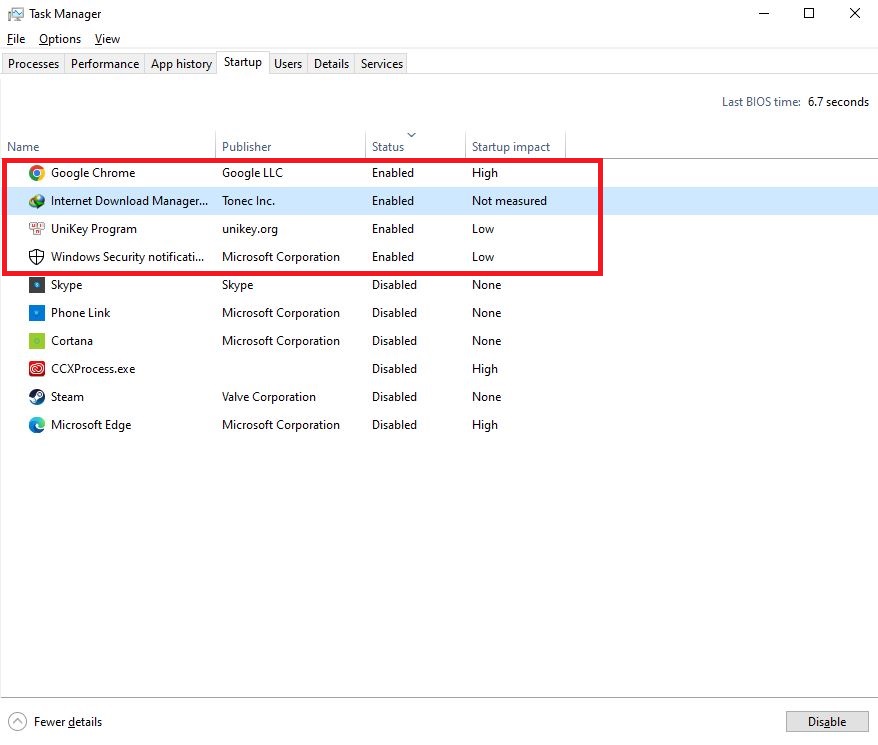Sort the list by the Status column header
The height and width of the screenshot is (745, 878).
[387, 147]
